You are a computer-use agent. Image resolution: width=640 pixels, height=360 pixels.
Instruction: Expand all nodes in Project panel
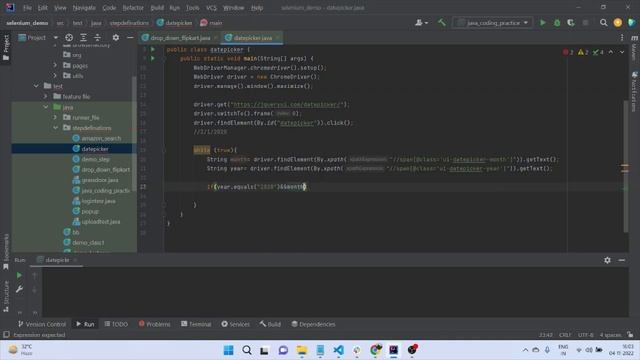pos(83,38)
